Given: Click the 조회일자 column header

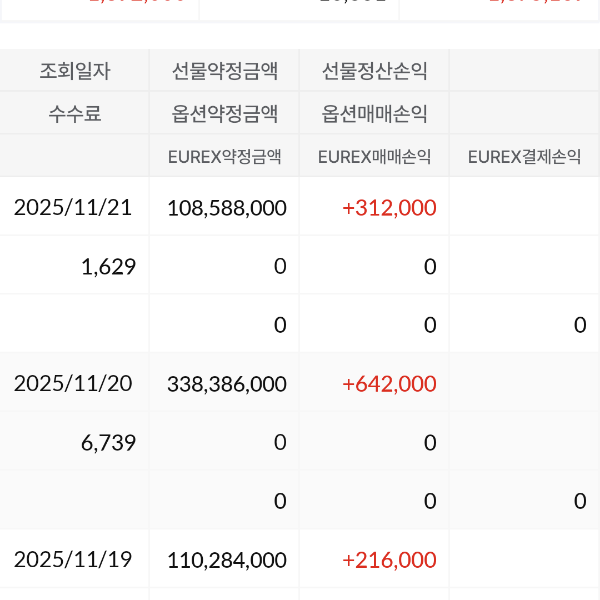Looking at the screenshot, I should pos(75,71).
